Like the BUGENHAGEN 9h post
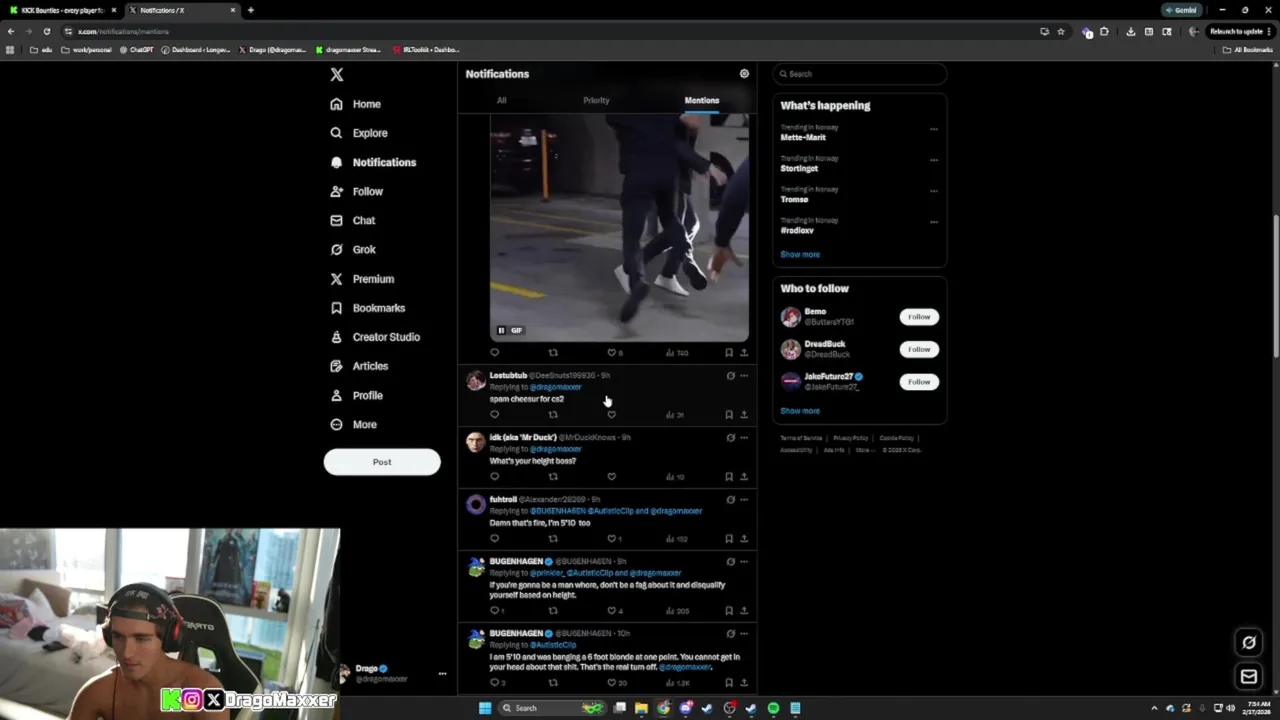The width and height of the screenshot is (1280, 720). click(x=612, y=610)
